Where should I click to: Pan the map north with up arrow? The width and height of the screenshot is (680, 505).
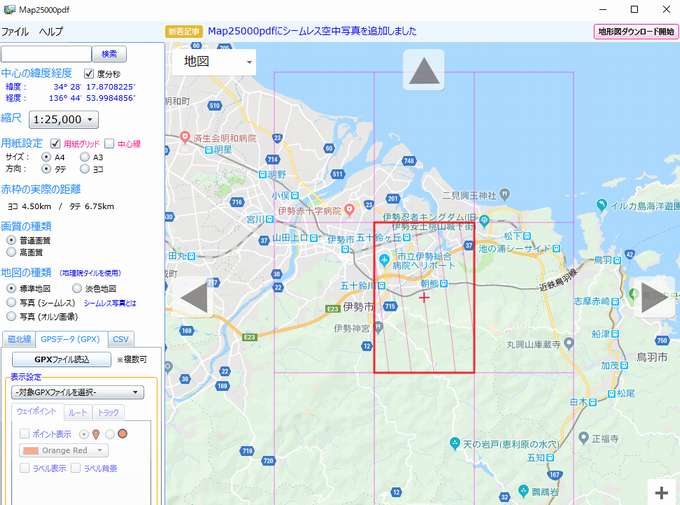(424, 70)
